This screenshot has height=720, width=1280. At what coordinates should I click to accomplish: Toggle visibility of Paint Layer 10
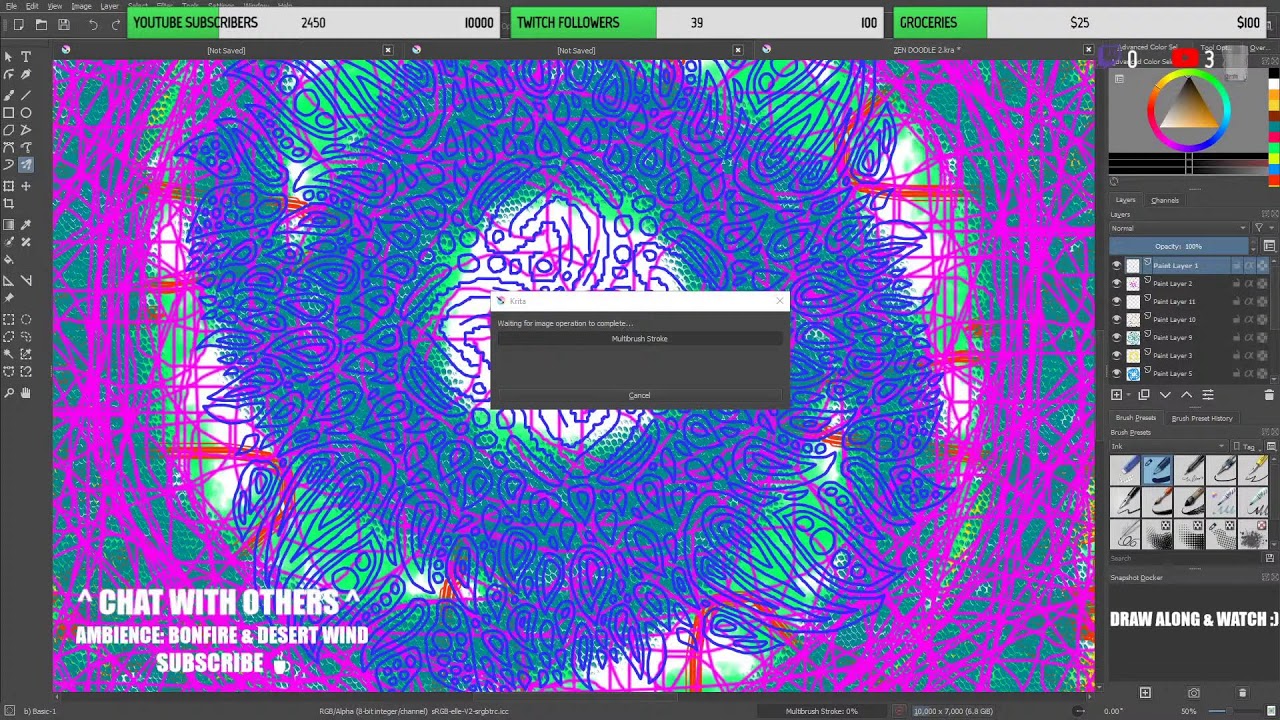click(x=1117, y=319)
